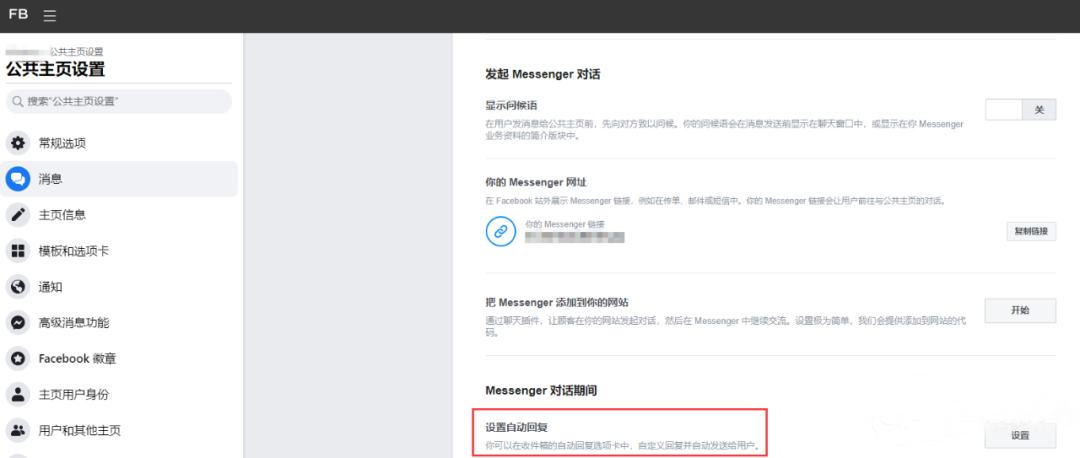Viewport: 1080px width, 458px height.
Task: Click the large 公共主页设置 page title
Action: pyautogui.click(x=55, y=70)
